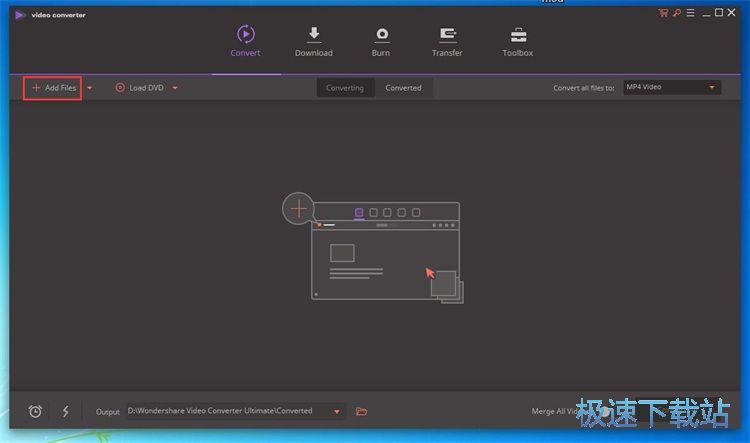Switch to the Download section

[x=314, y=42]
